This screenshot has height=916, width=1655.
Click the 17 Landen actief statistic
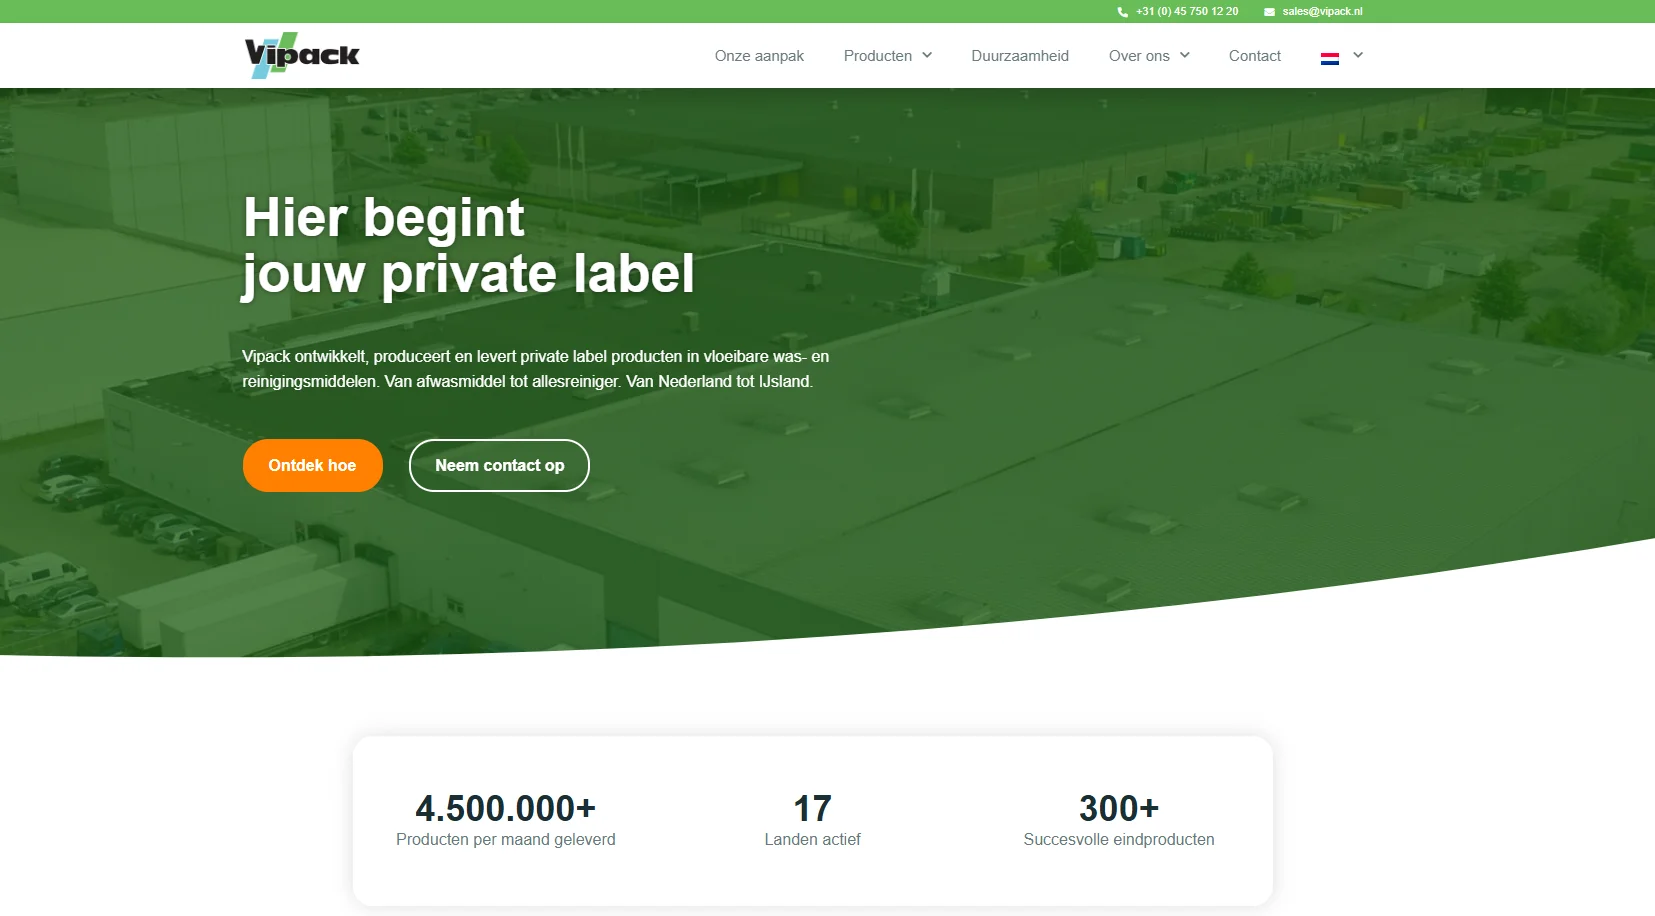pos(813,819)
